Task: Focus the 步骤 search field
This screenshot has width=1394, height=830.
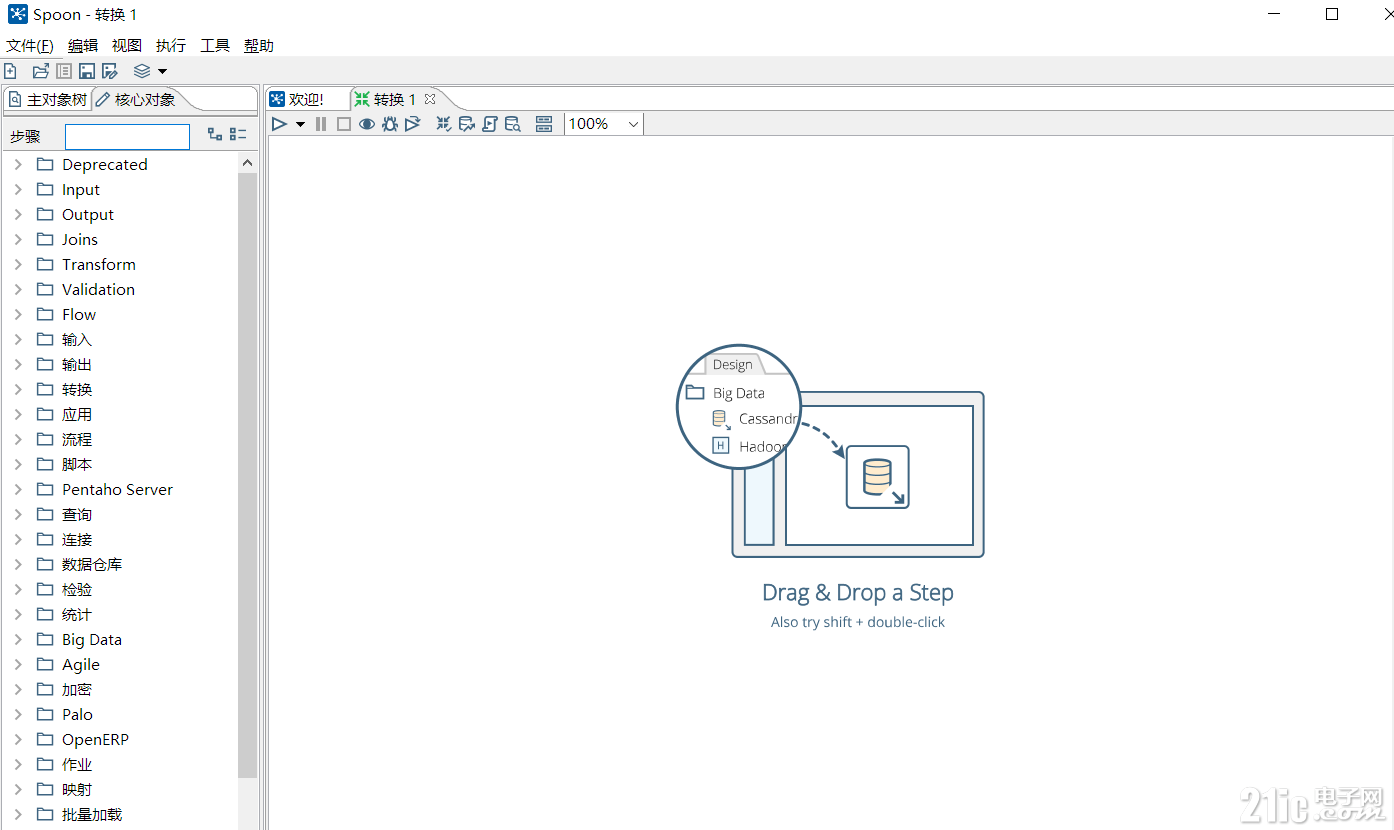Action: [x=127, y=137]
